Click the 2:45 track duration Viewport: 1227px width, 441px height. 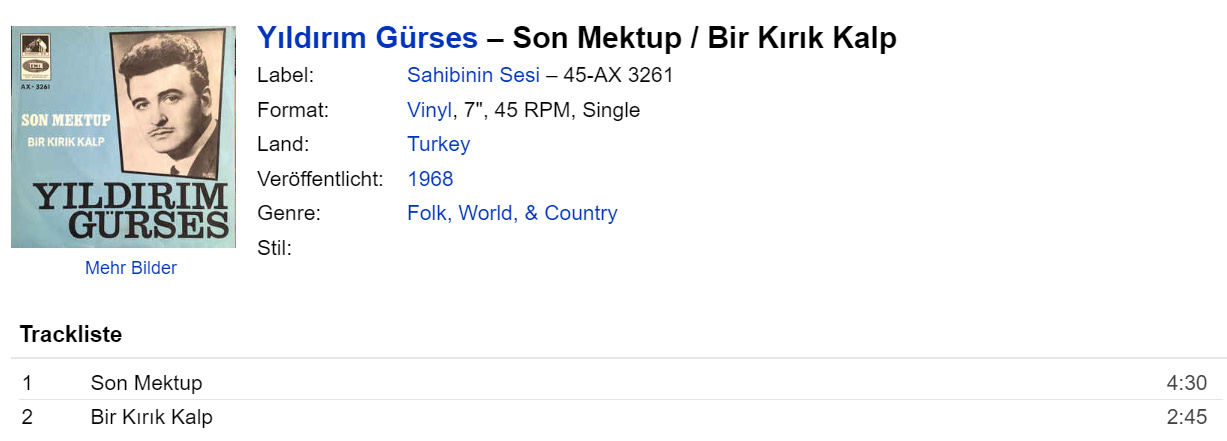(x=1186, y=417)
